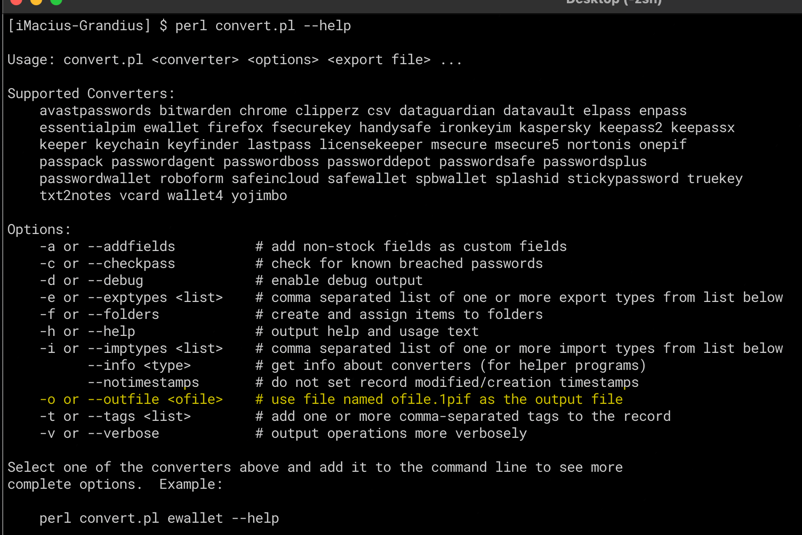Click the "Options:" heading text
Screen dimensions: 802x535
(39, 229)
